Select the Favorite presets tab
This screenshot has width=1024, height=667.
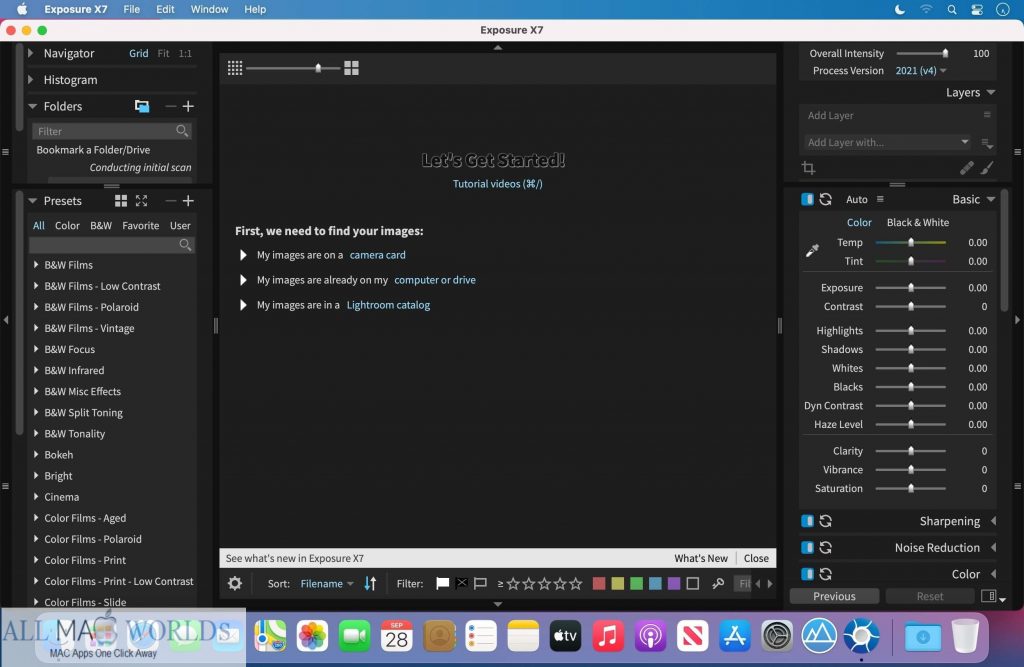pyautogui.click(x=140, y=225)
